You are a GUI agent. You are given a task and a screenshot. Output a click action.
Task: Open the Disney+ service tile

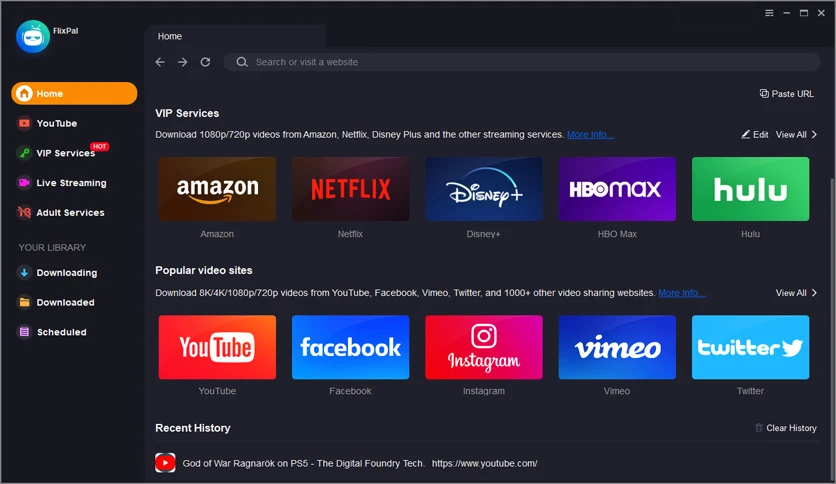[484, 189]
